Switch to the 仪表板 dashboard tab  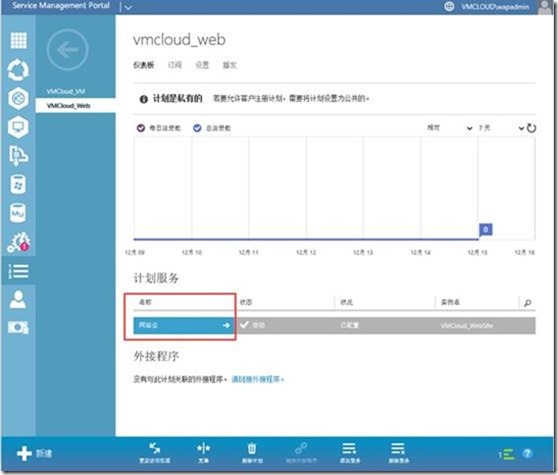pyautogui.click(x=144, y=65)
